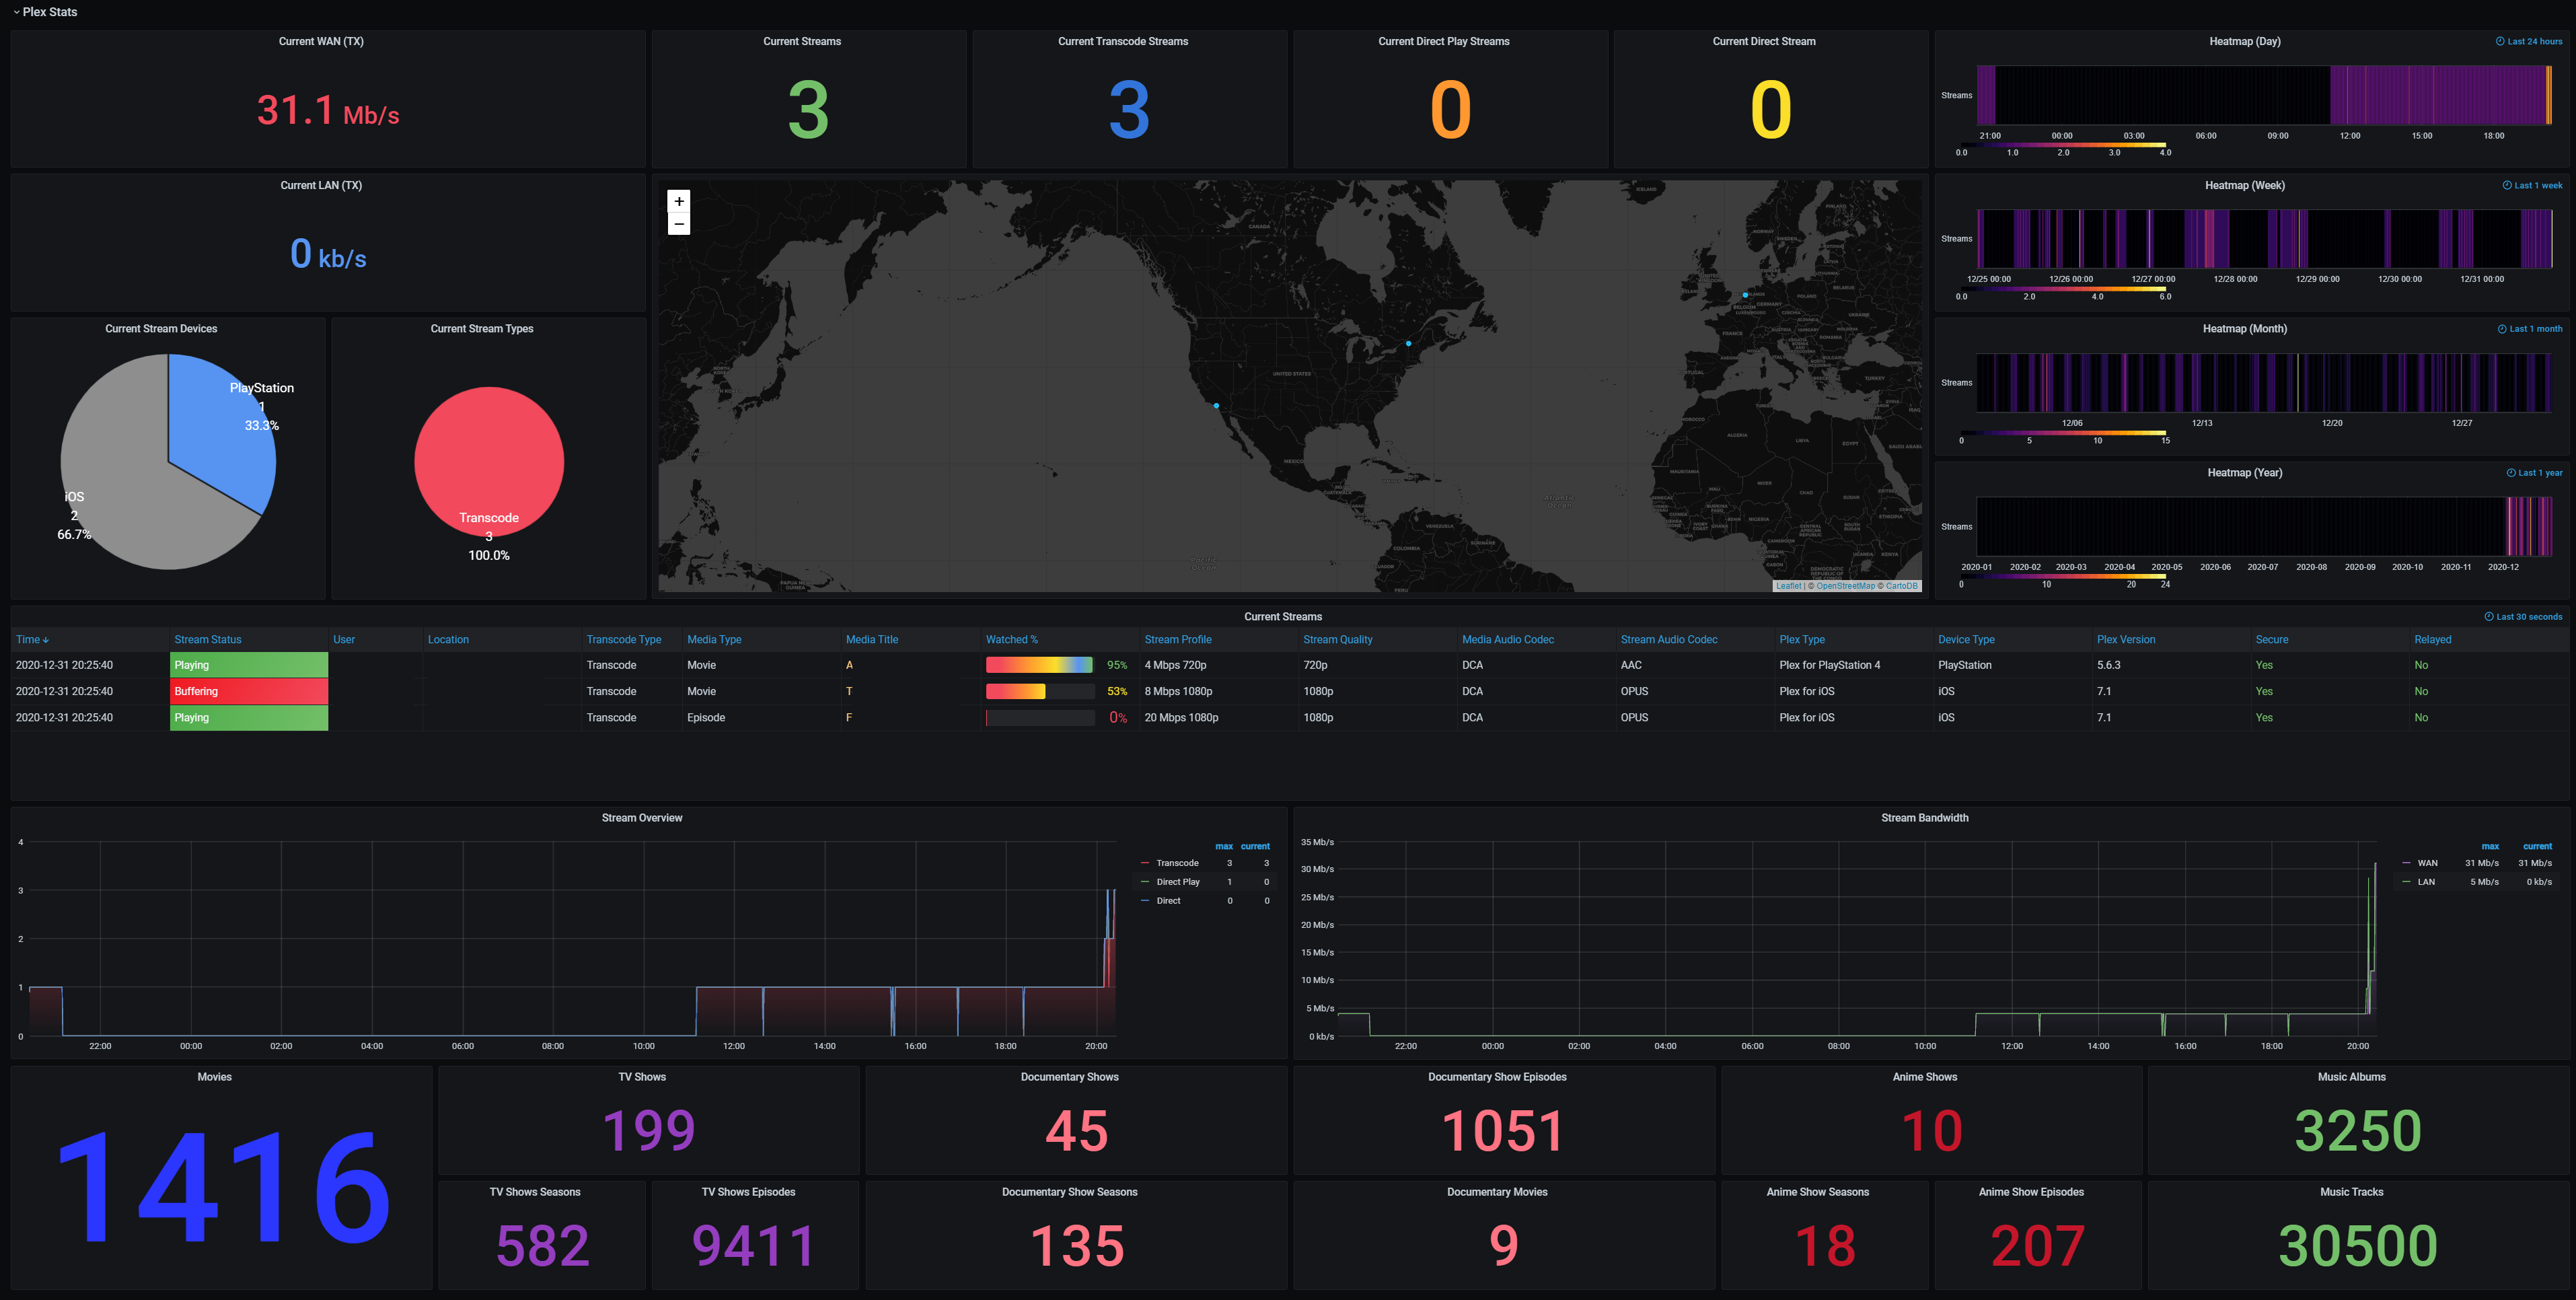Toggle the Transcode series in legend

click(1177, 863)
